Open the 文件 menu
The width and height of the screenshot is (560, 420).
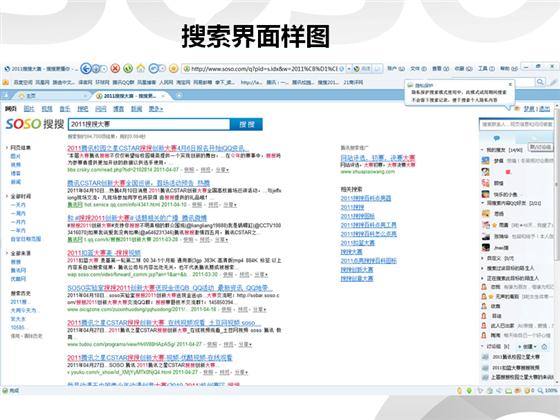pos(418,68)
